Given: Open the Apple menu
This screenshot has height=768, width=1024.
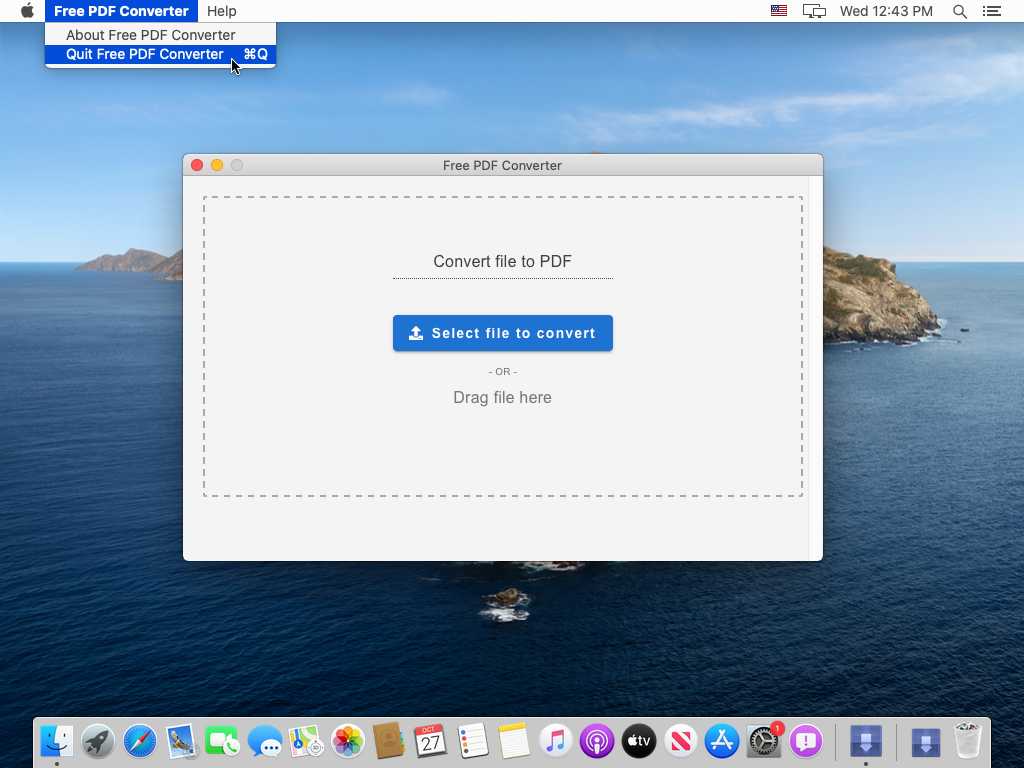Looking at the screenshot, I should 27,10.
